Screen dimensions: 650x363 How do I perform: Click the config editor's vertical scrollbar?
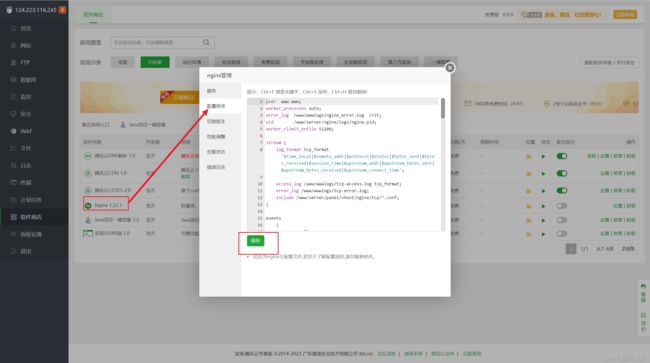click(x=443, y=109)
